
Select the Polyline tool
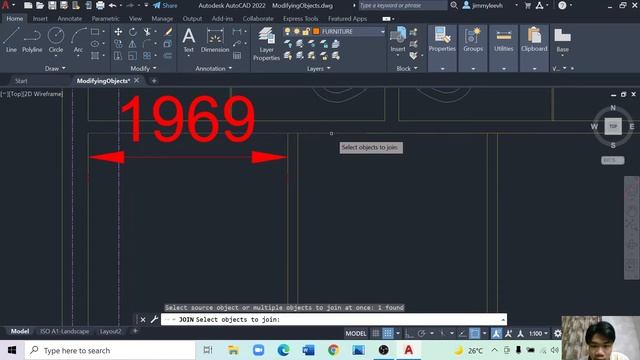(x=32, y=40)
